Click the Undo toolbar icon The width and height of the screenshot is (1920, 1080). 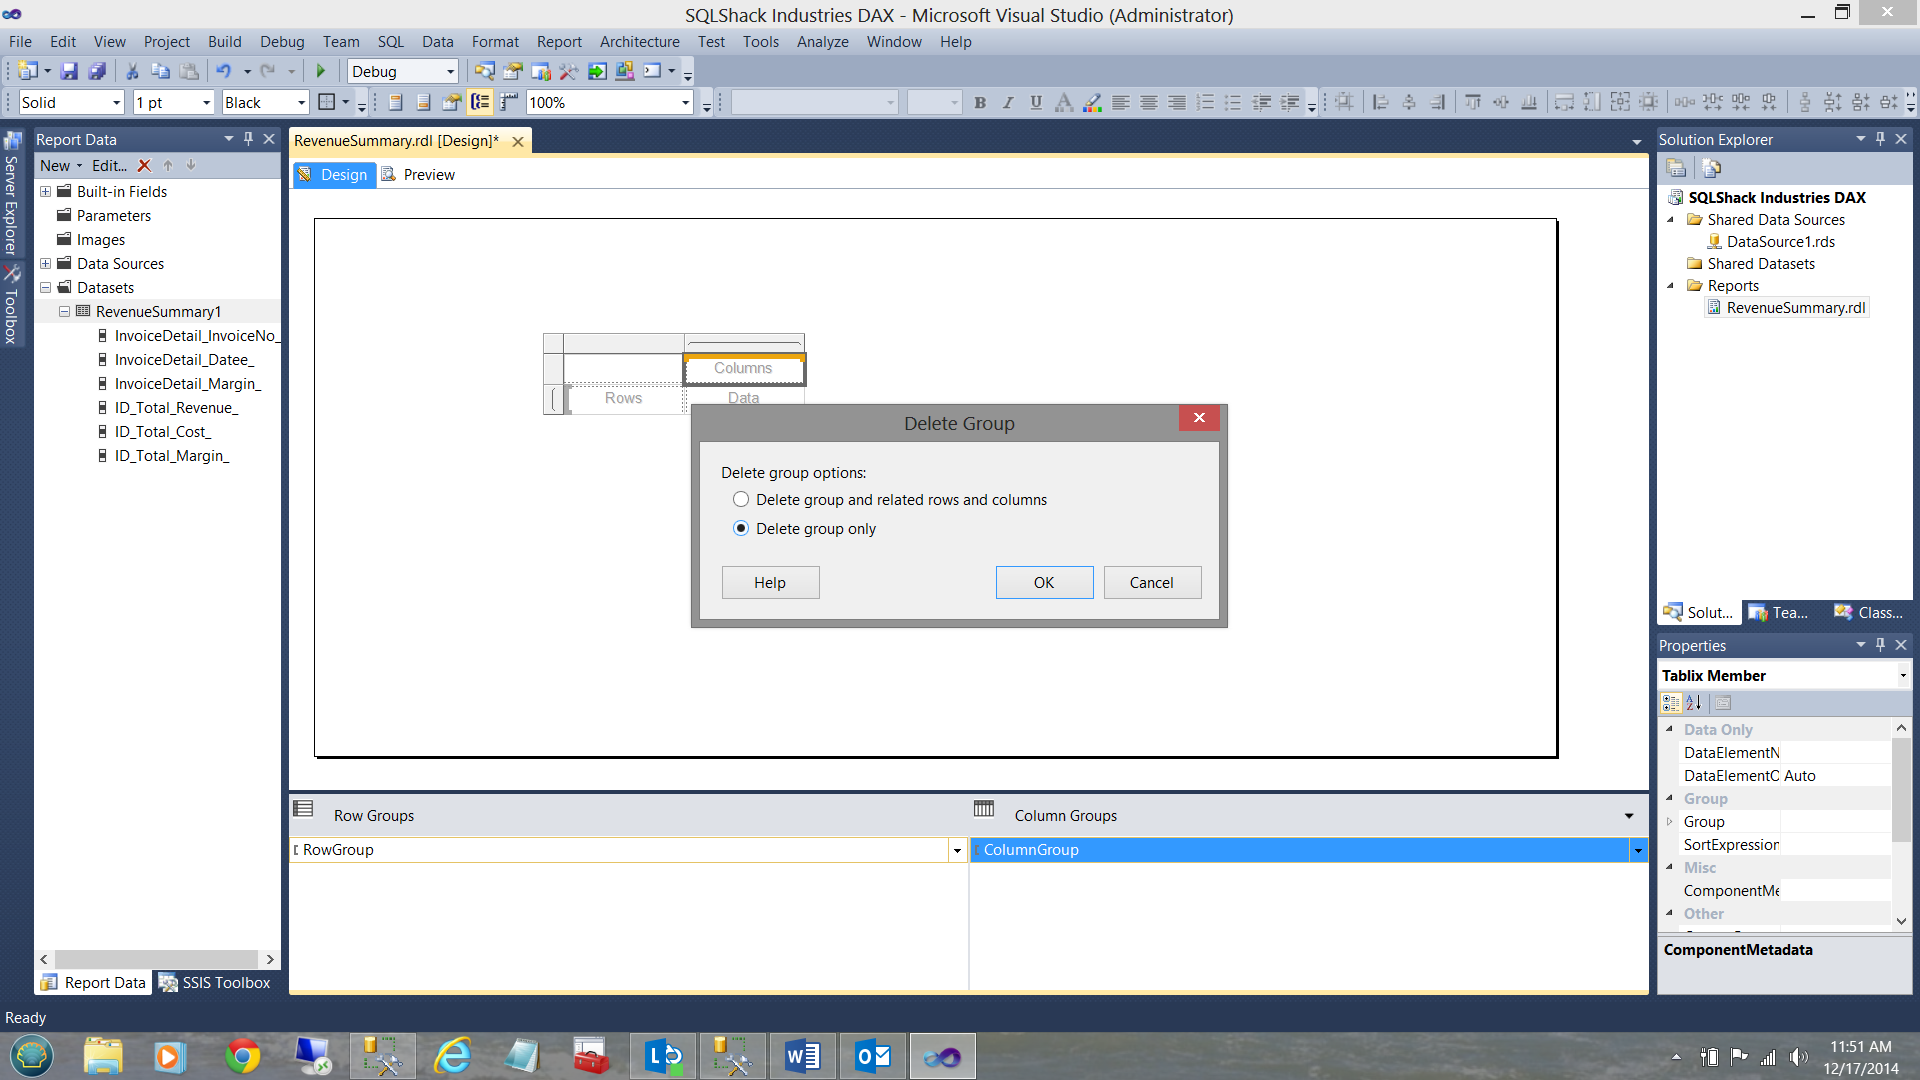tap(223, 71)
